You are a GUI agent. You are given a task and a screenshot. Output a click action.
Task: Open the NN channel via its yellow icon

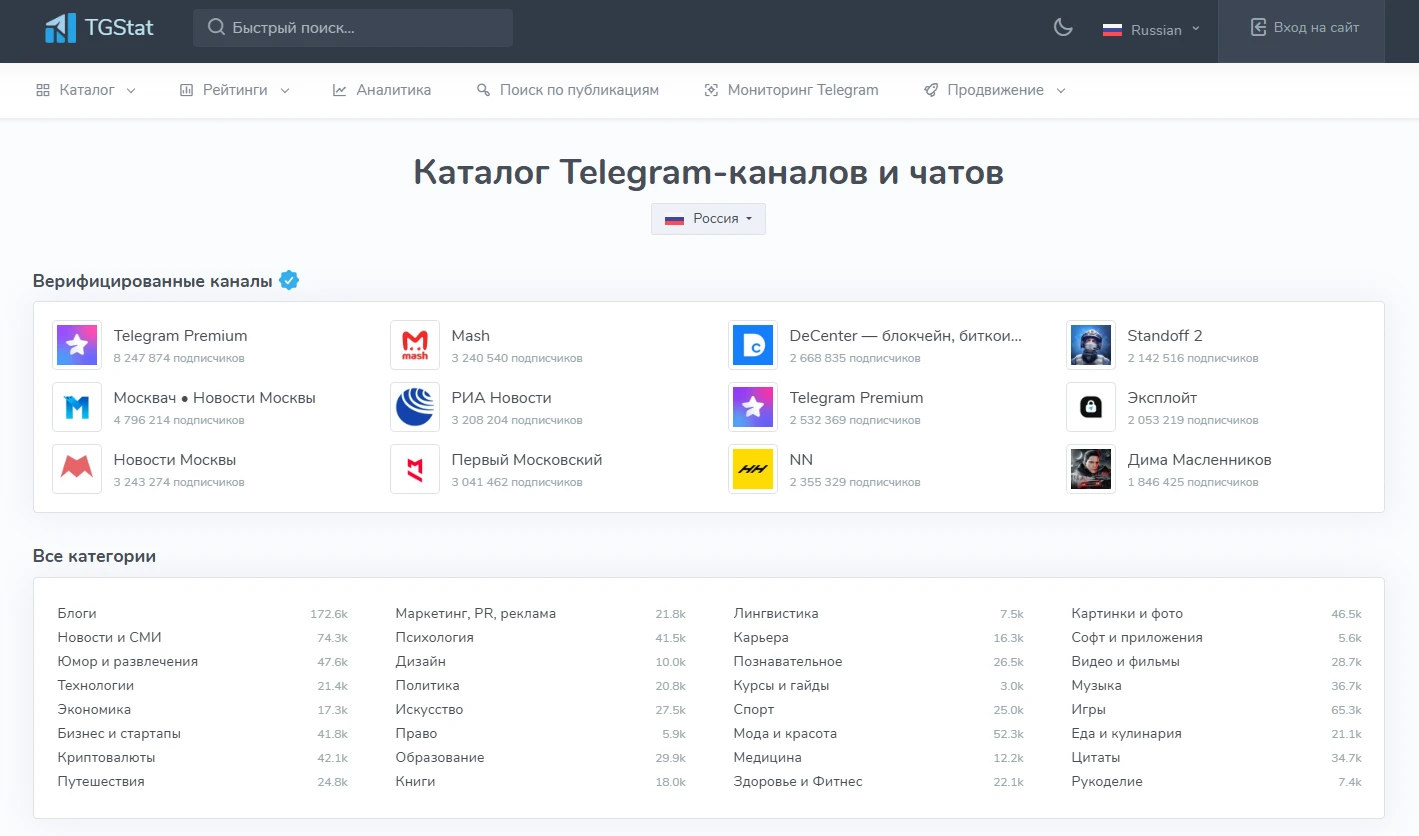point(752,469)
